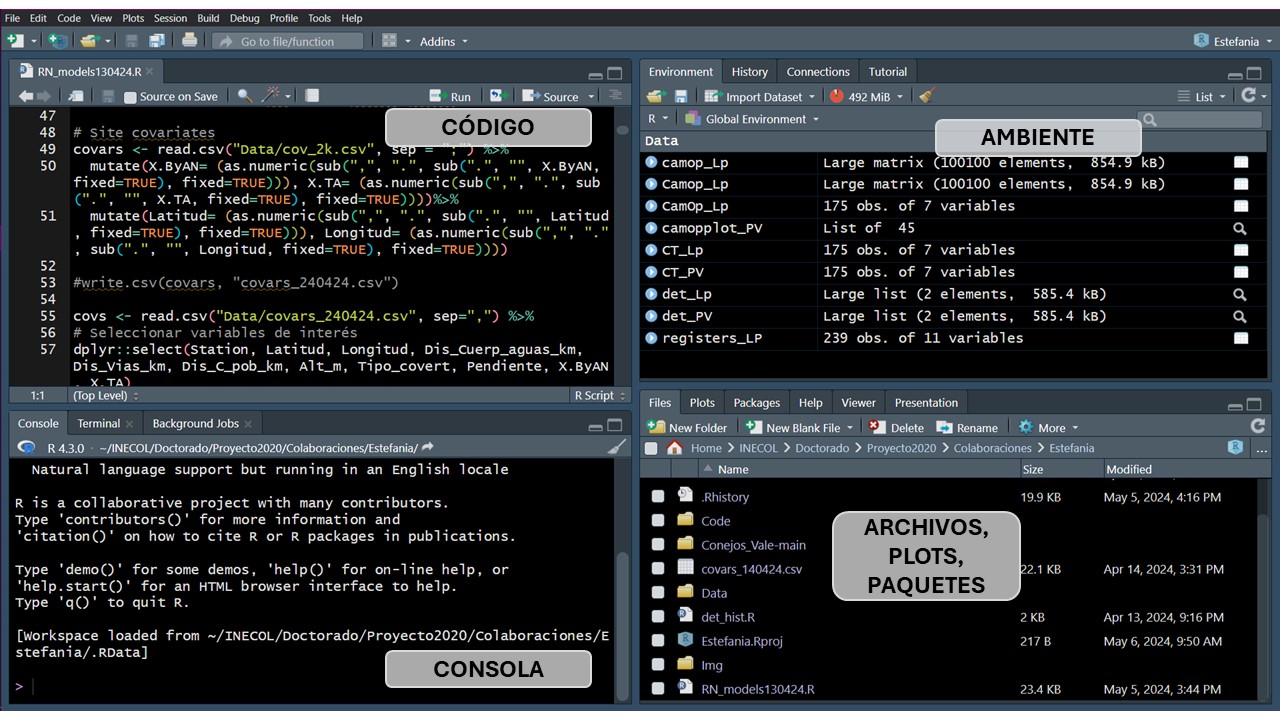The image size is (1280, 720).
Task: Click the re-run previous code icon
Action: click(x=497, y=96)
